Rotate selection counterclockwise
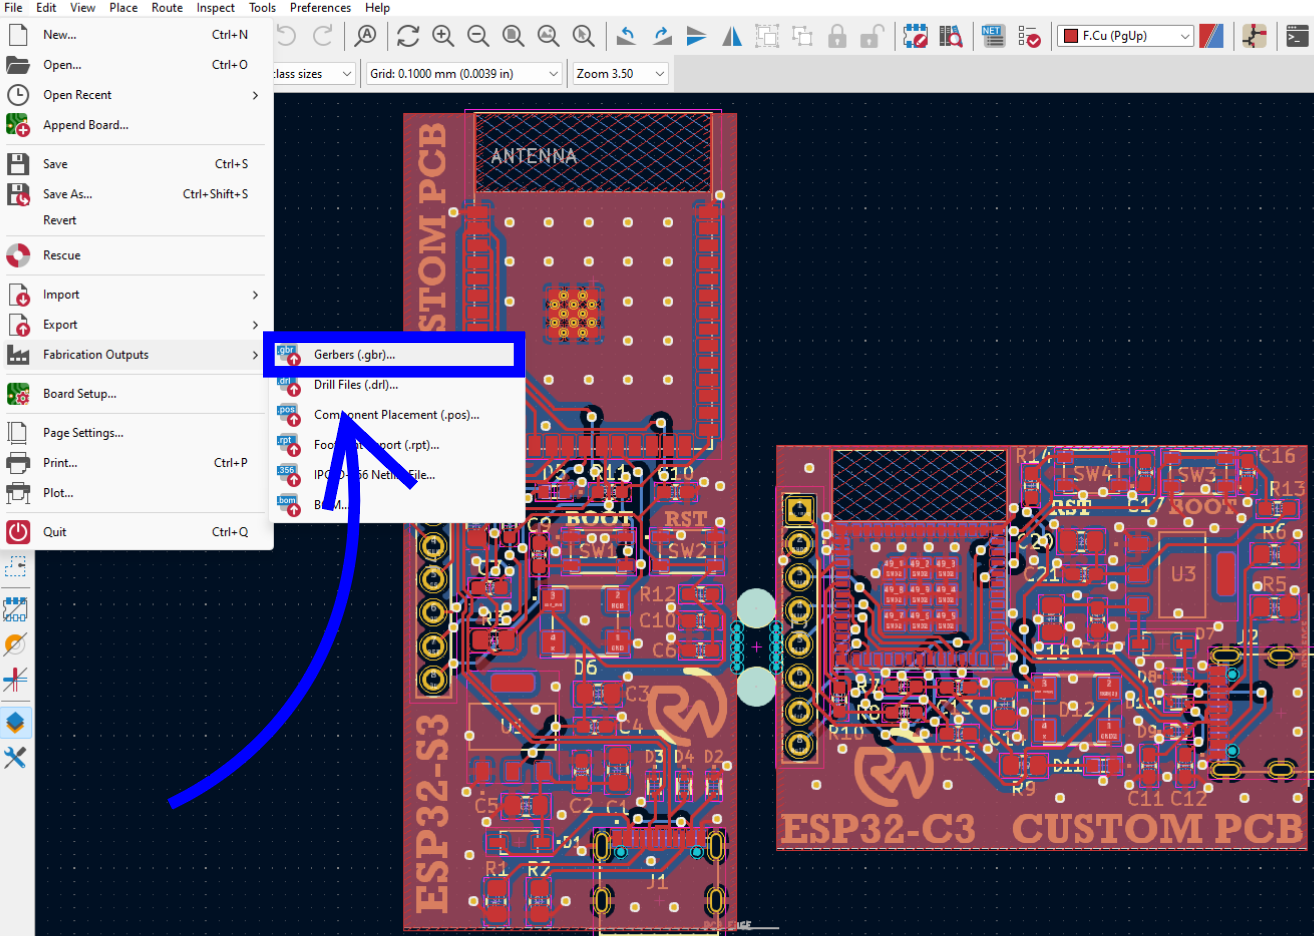 tap(626, 36)
